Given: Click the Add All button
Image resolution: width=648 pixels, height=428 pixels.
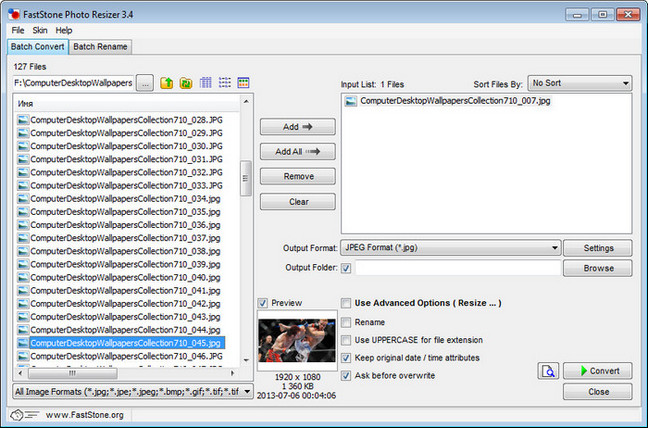Looking at the screenshot, I should pos(298,152).
